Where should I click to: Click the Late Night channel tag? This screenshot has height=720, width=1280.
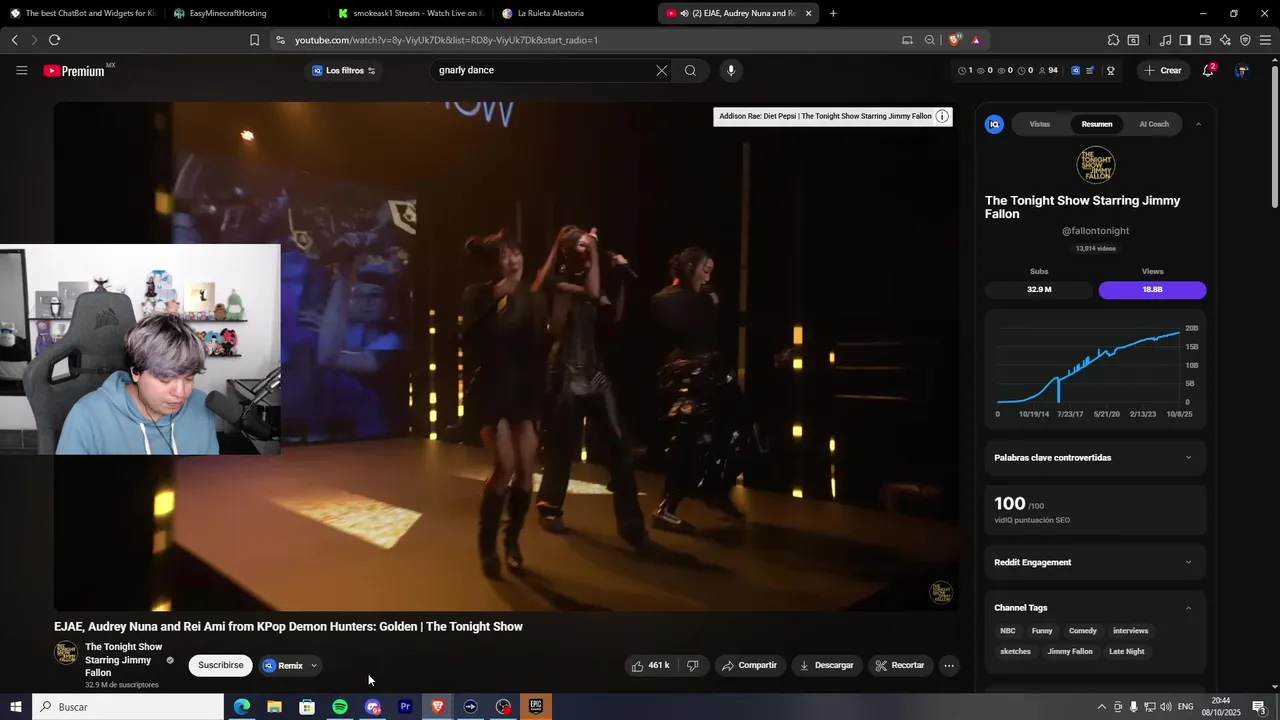point(1126,651)
